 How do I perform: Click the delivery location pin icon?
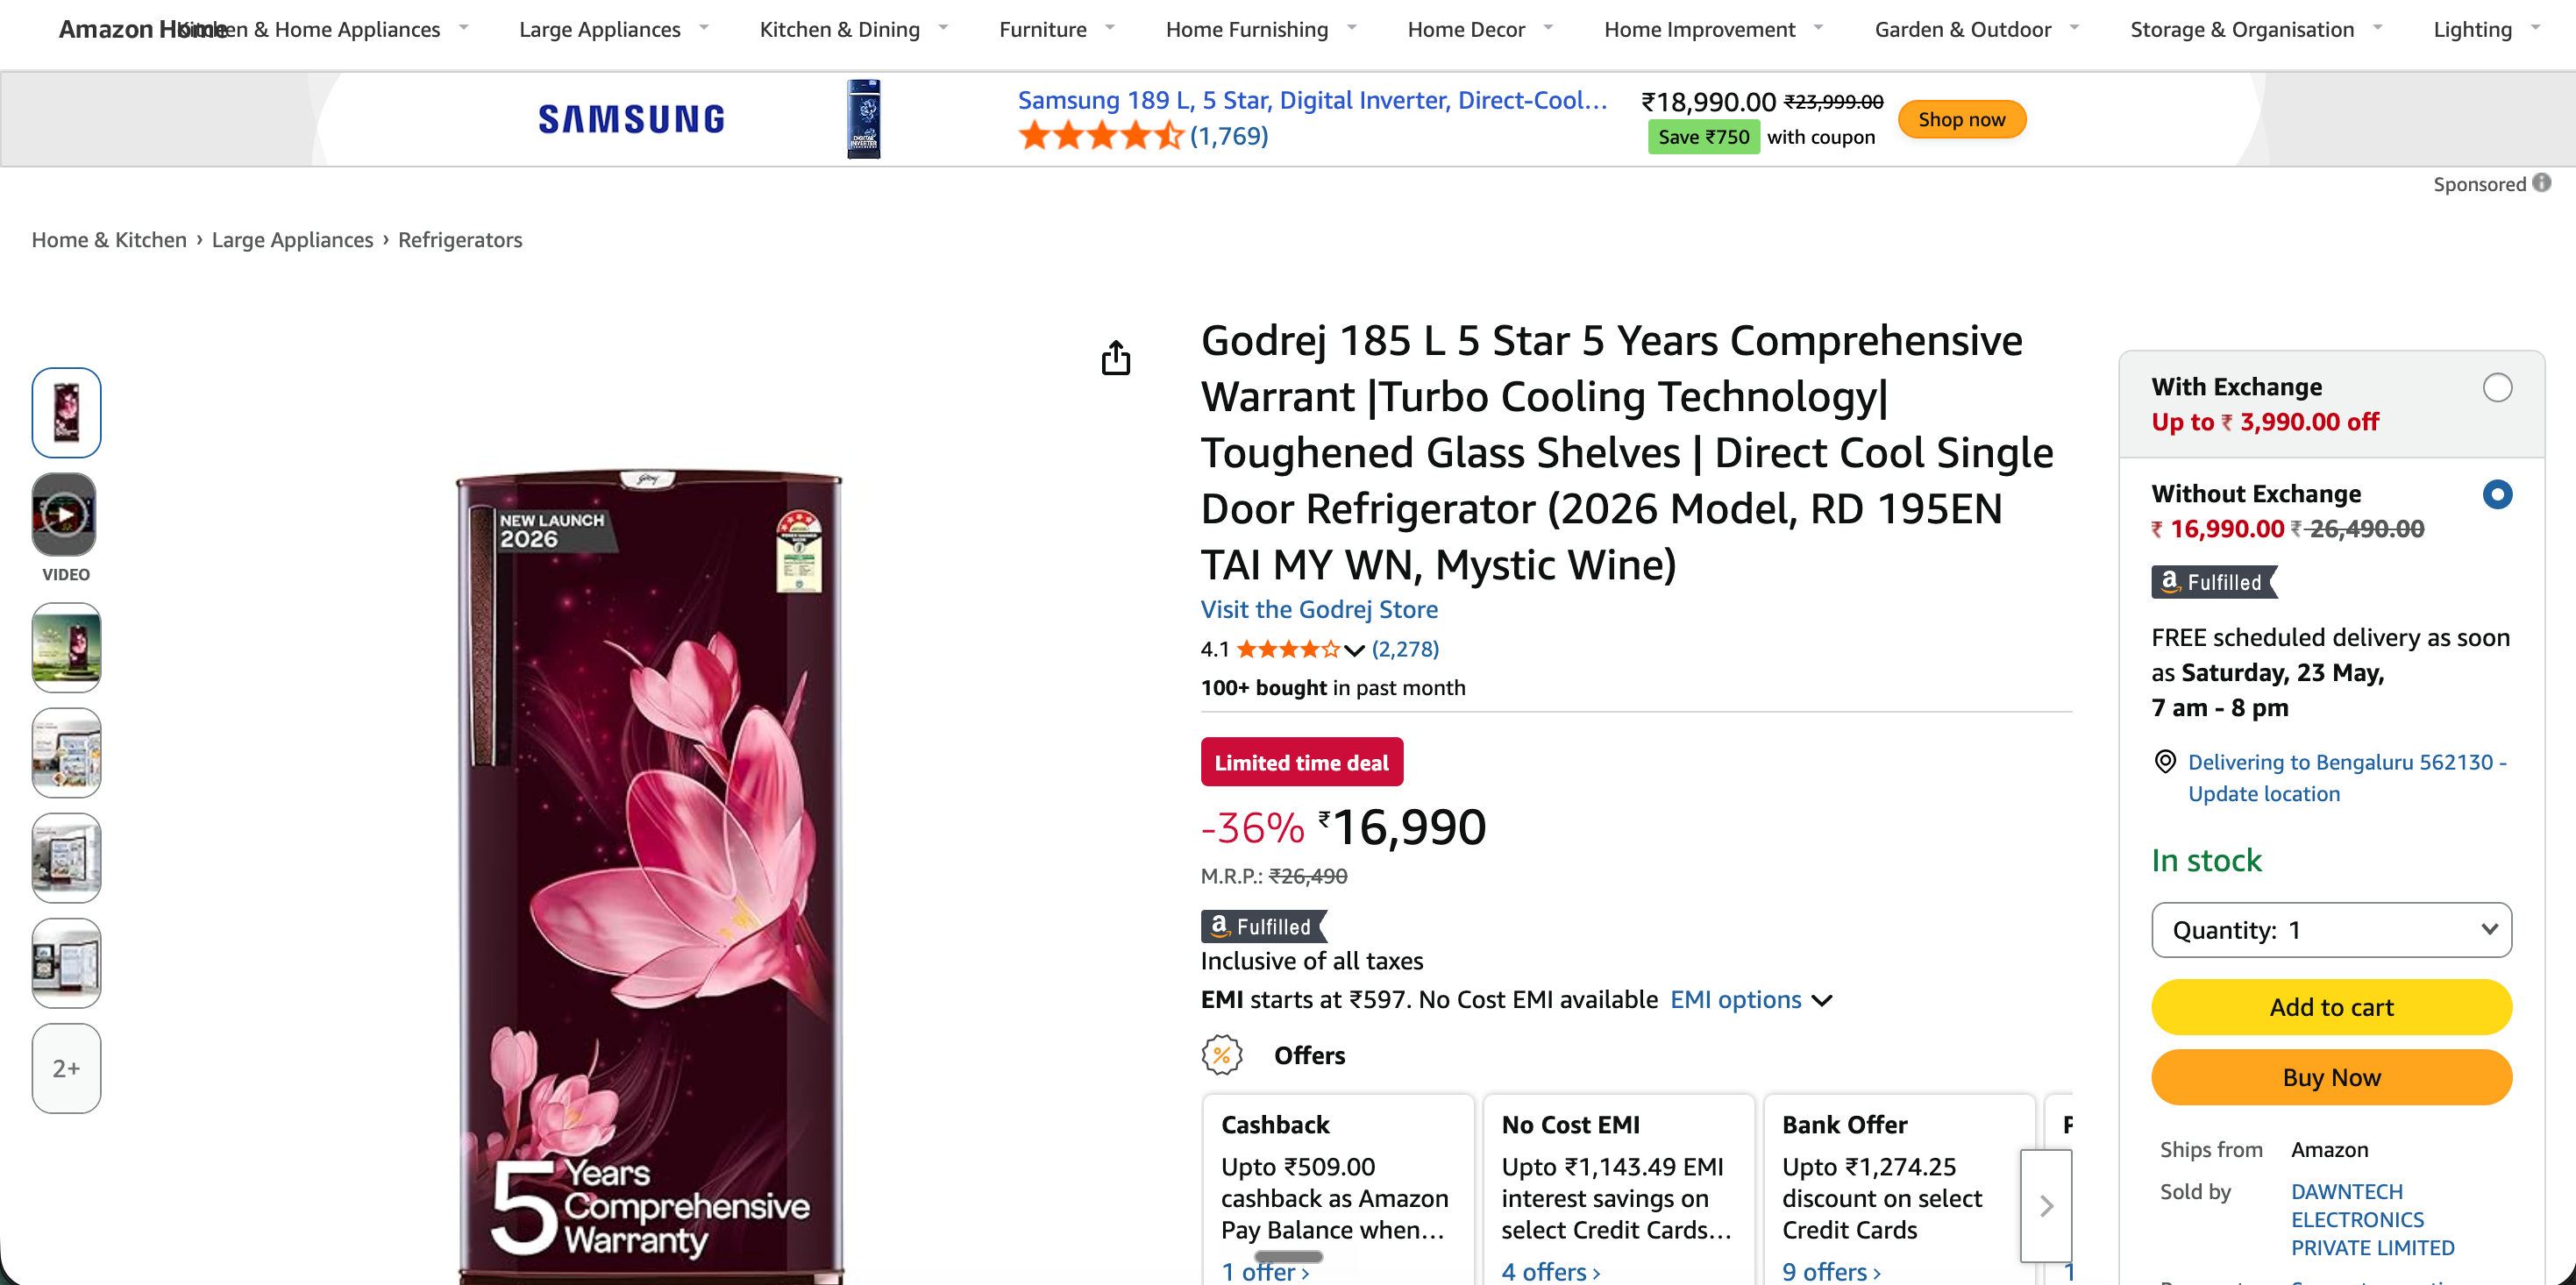[2165, 762]
